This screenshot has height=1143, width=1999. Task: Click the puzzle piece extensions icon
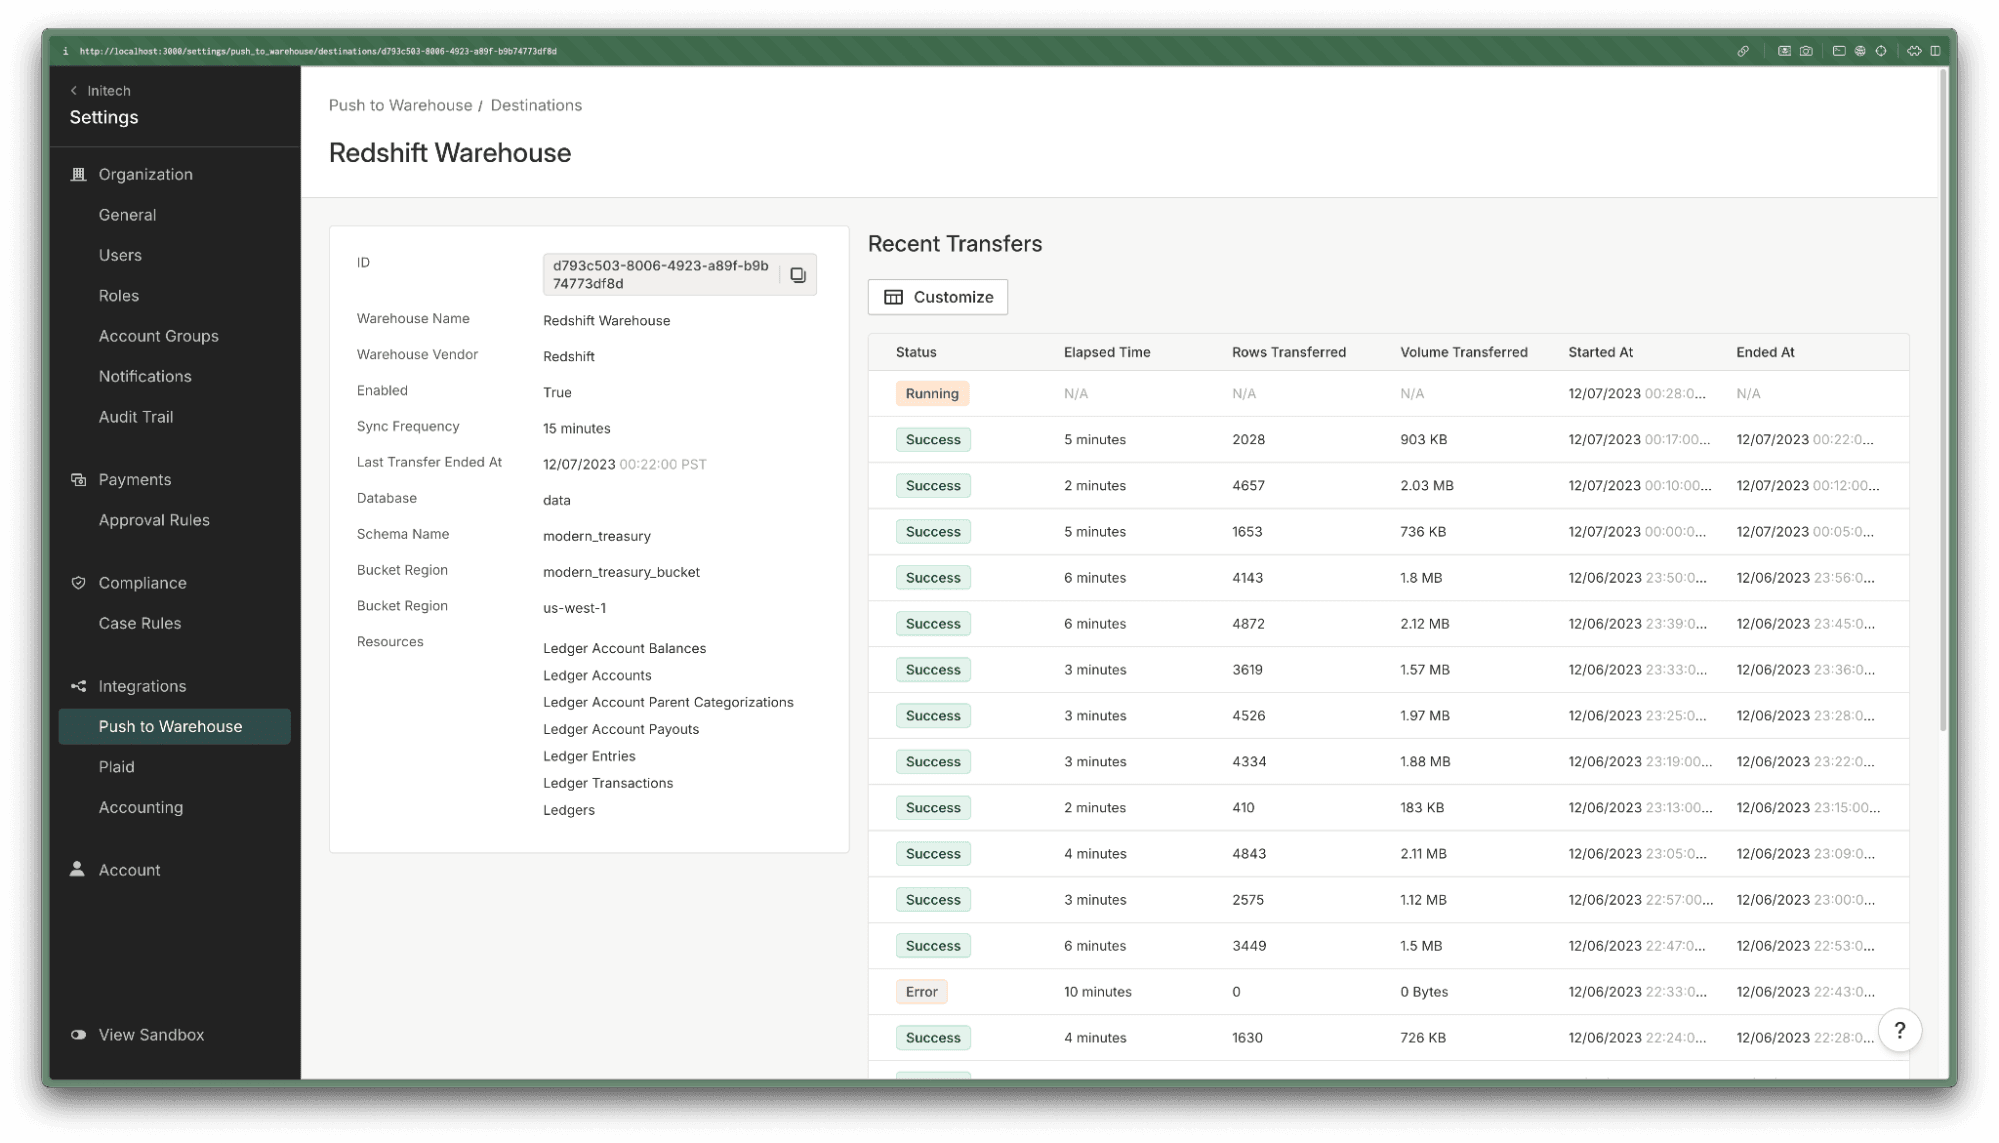coord(1913,51)
